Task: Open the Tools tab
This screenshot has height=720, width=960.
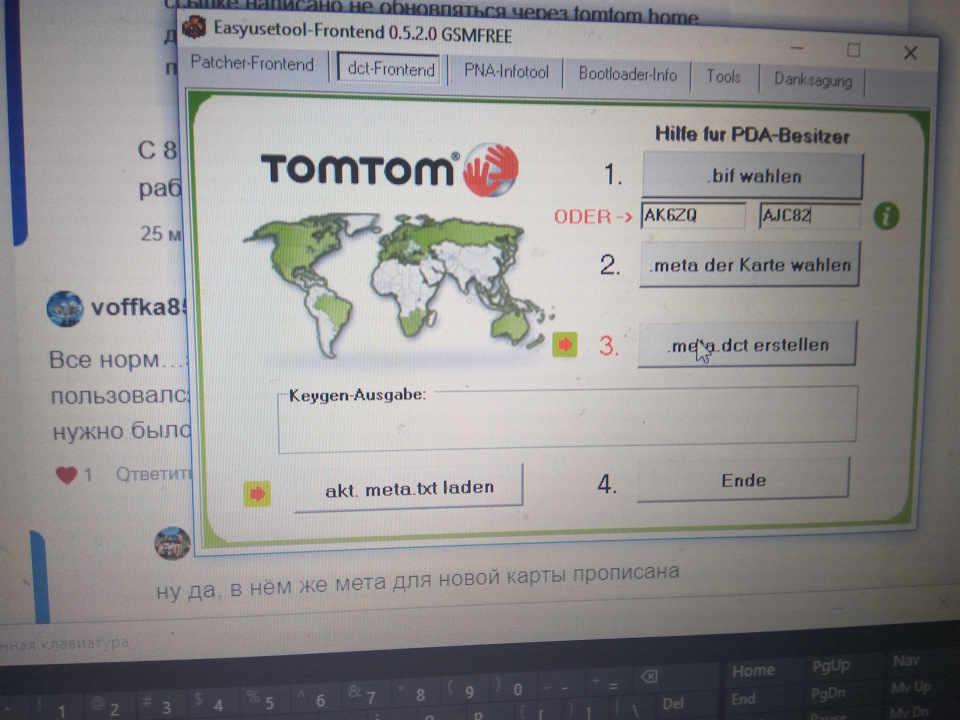Action: 723,77
